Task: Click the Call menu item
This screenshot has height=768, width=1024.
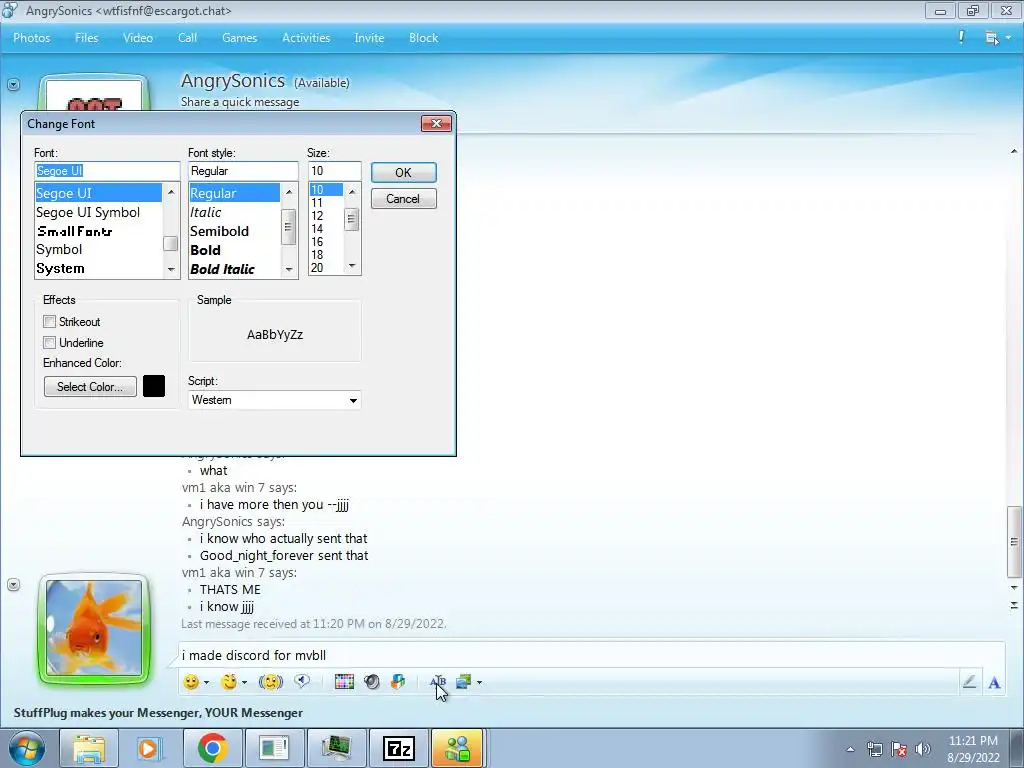Action: tap(187, 38)
